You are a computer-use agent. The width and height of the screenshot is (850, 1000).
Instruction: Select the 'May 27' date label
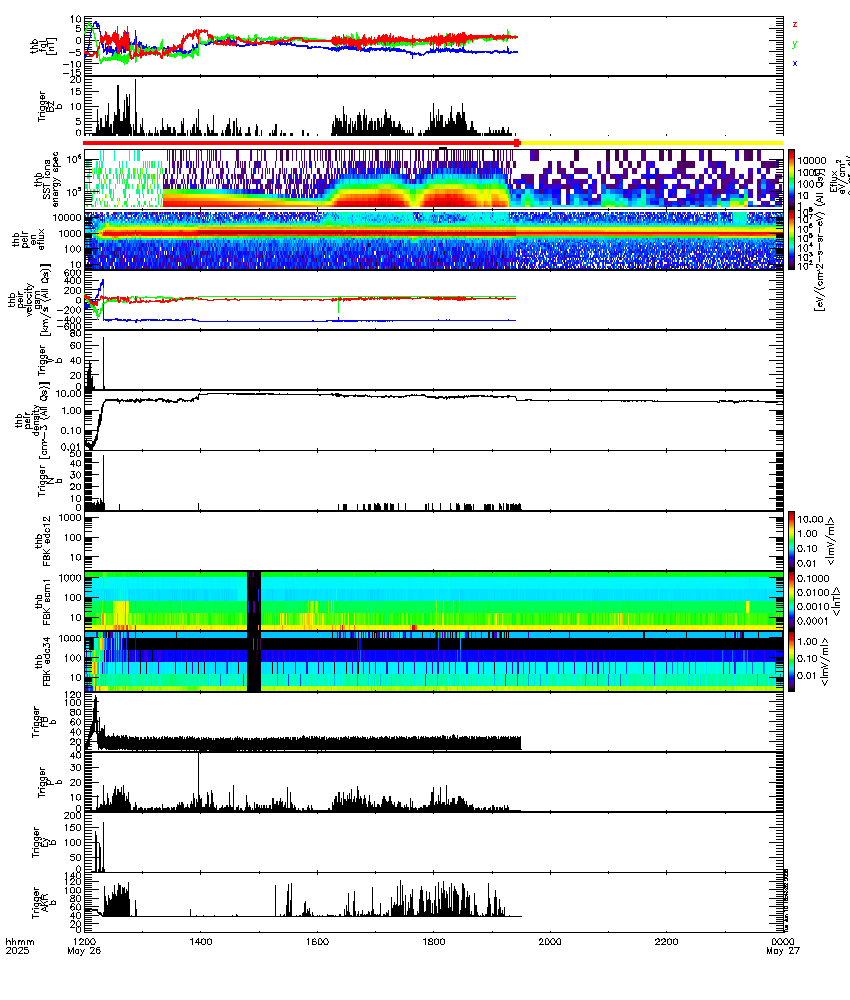783,950
